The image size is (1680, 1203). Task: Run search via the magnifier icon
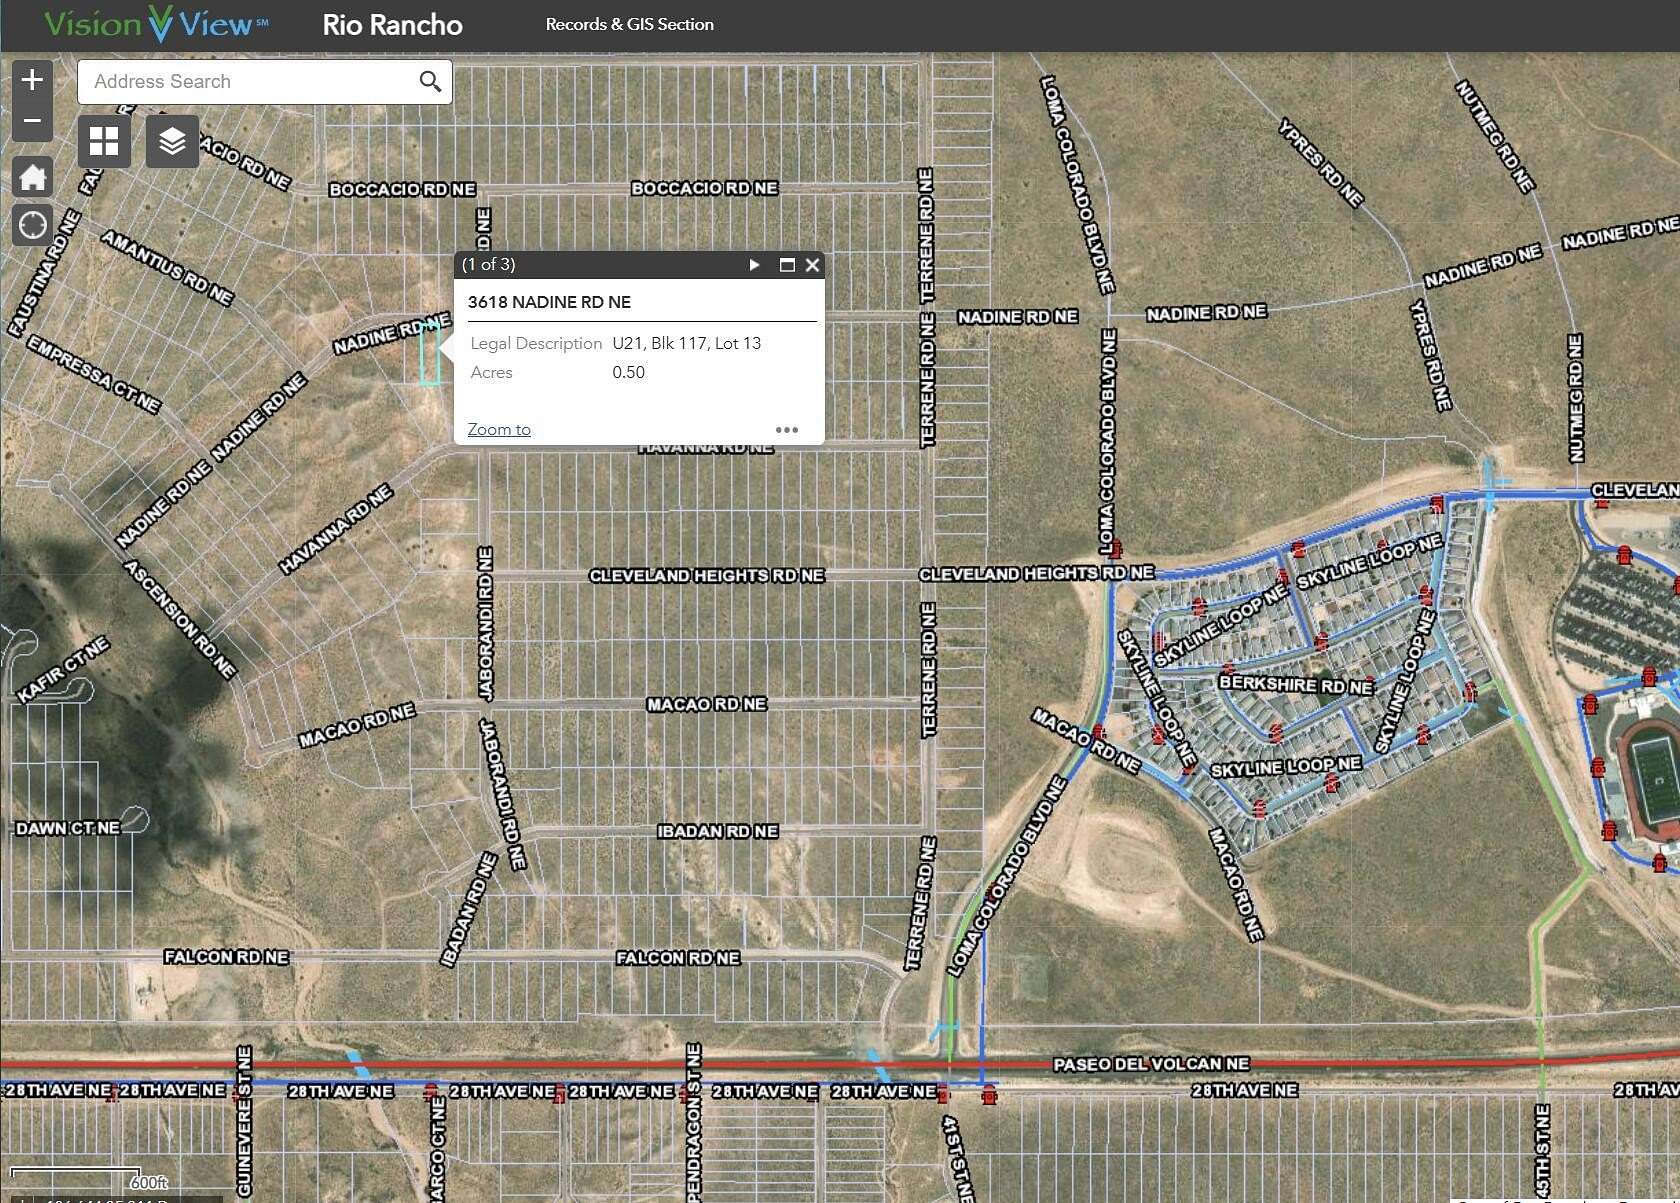point(430,81)
